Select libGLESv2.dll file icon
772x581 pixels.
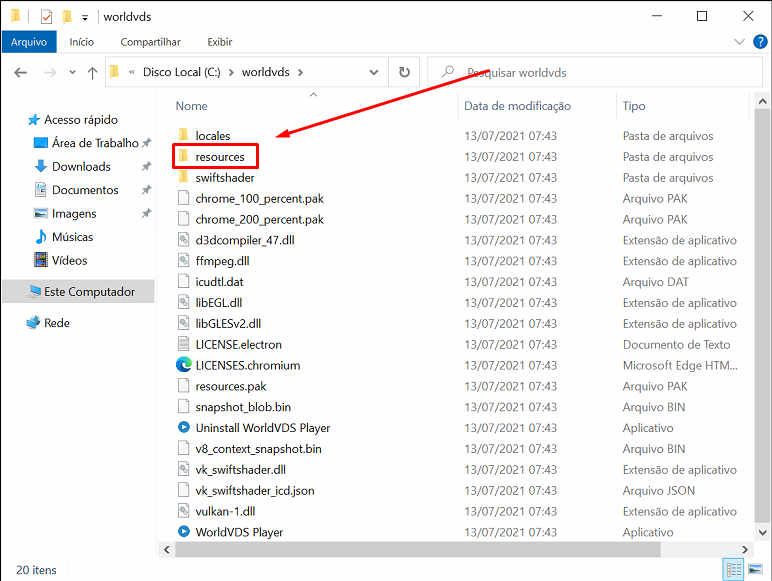tap(184, 323)
